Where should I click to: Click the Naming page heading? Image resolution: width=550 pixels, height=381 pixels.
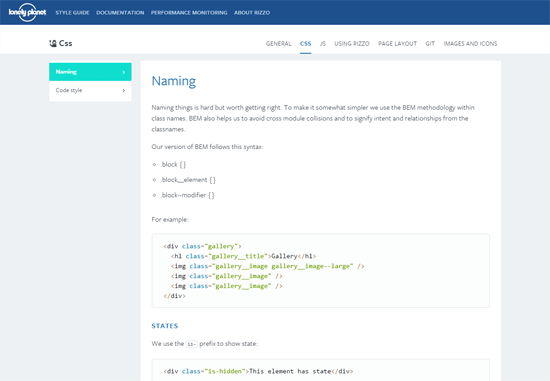pyautogui.click(x=174, y=81)
